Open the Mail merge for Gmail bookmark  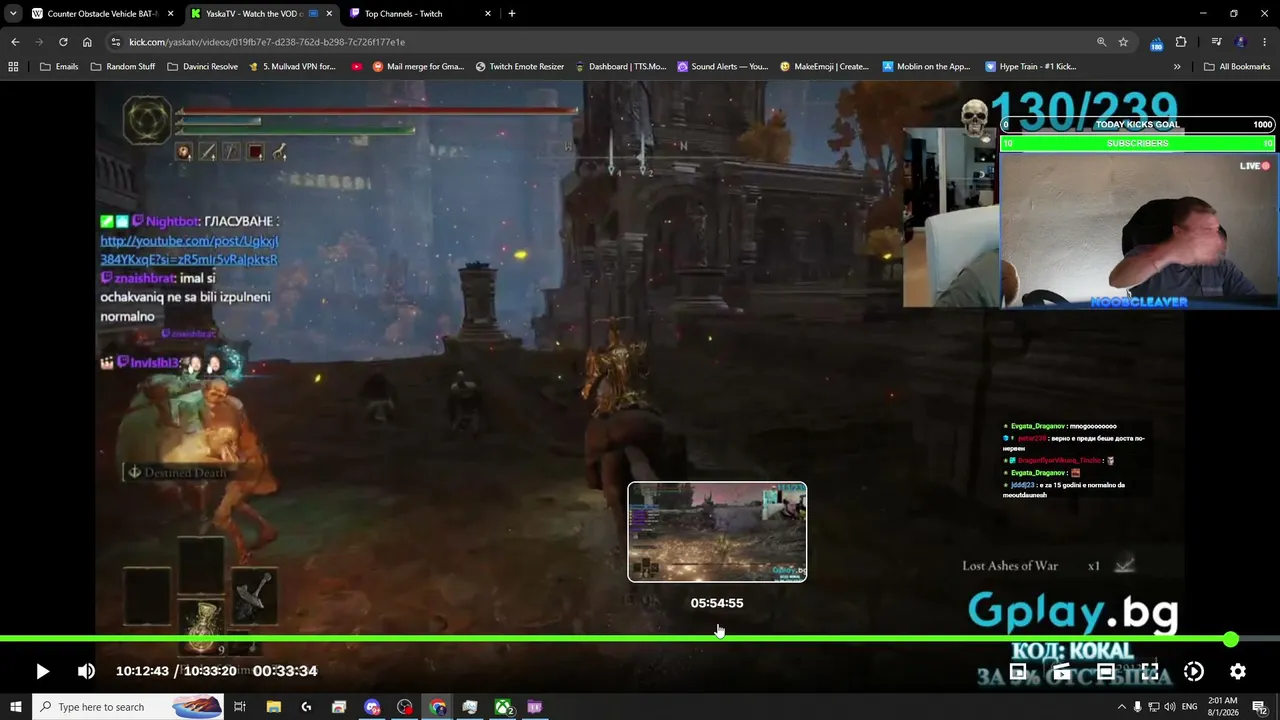click(418, 67)
